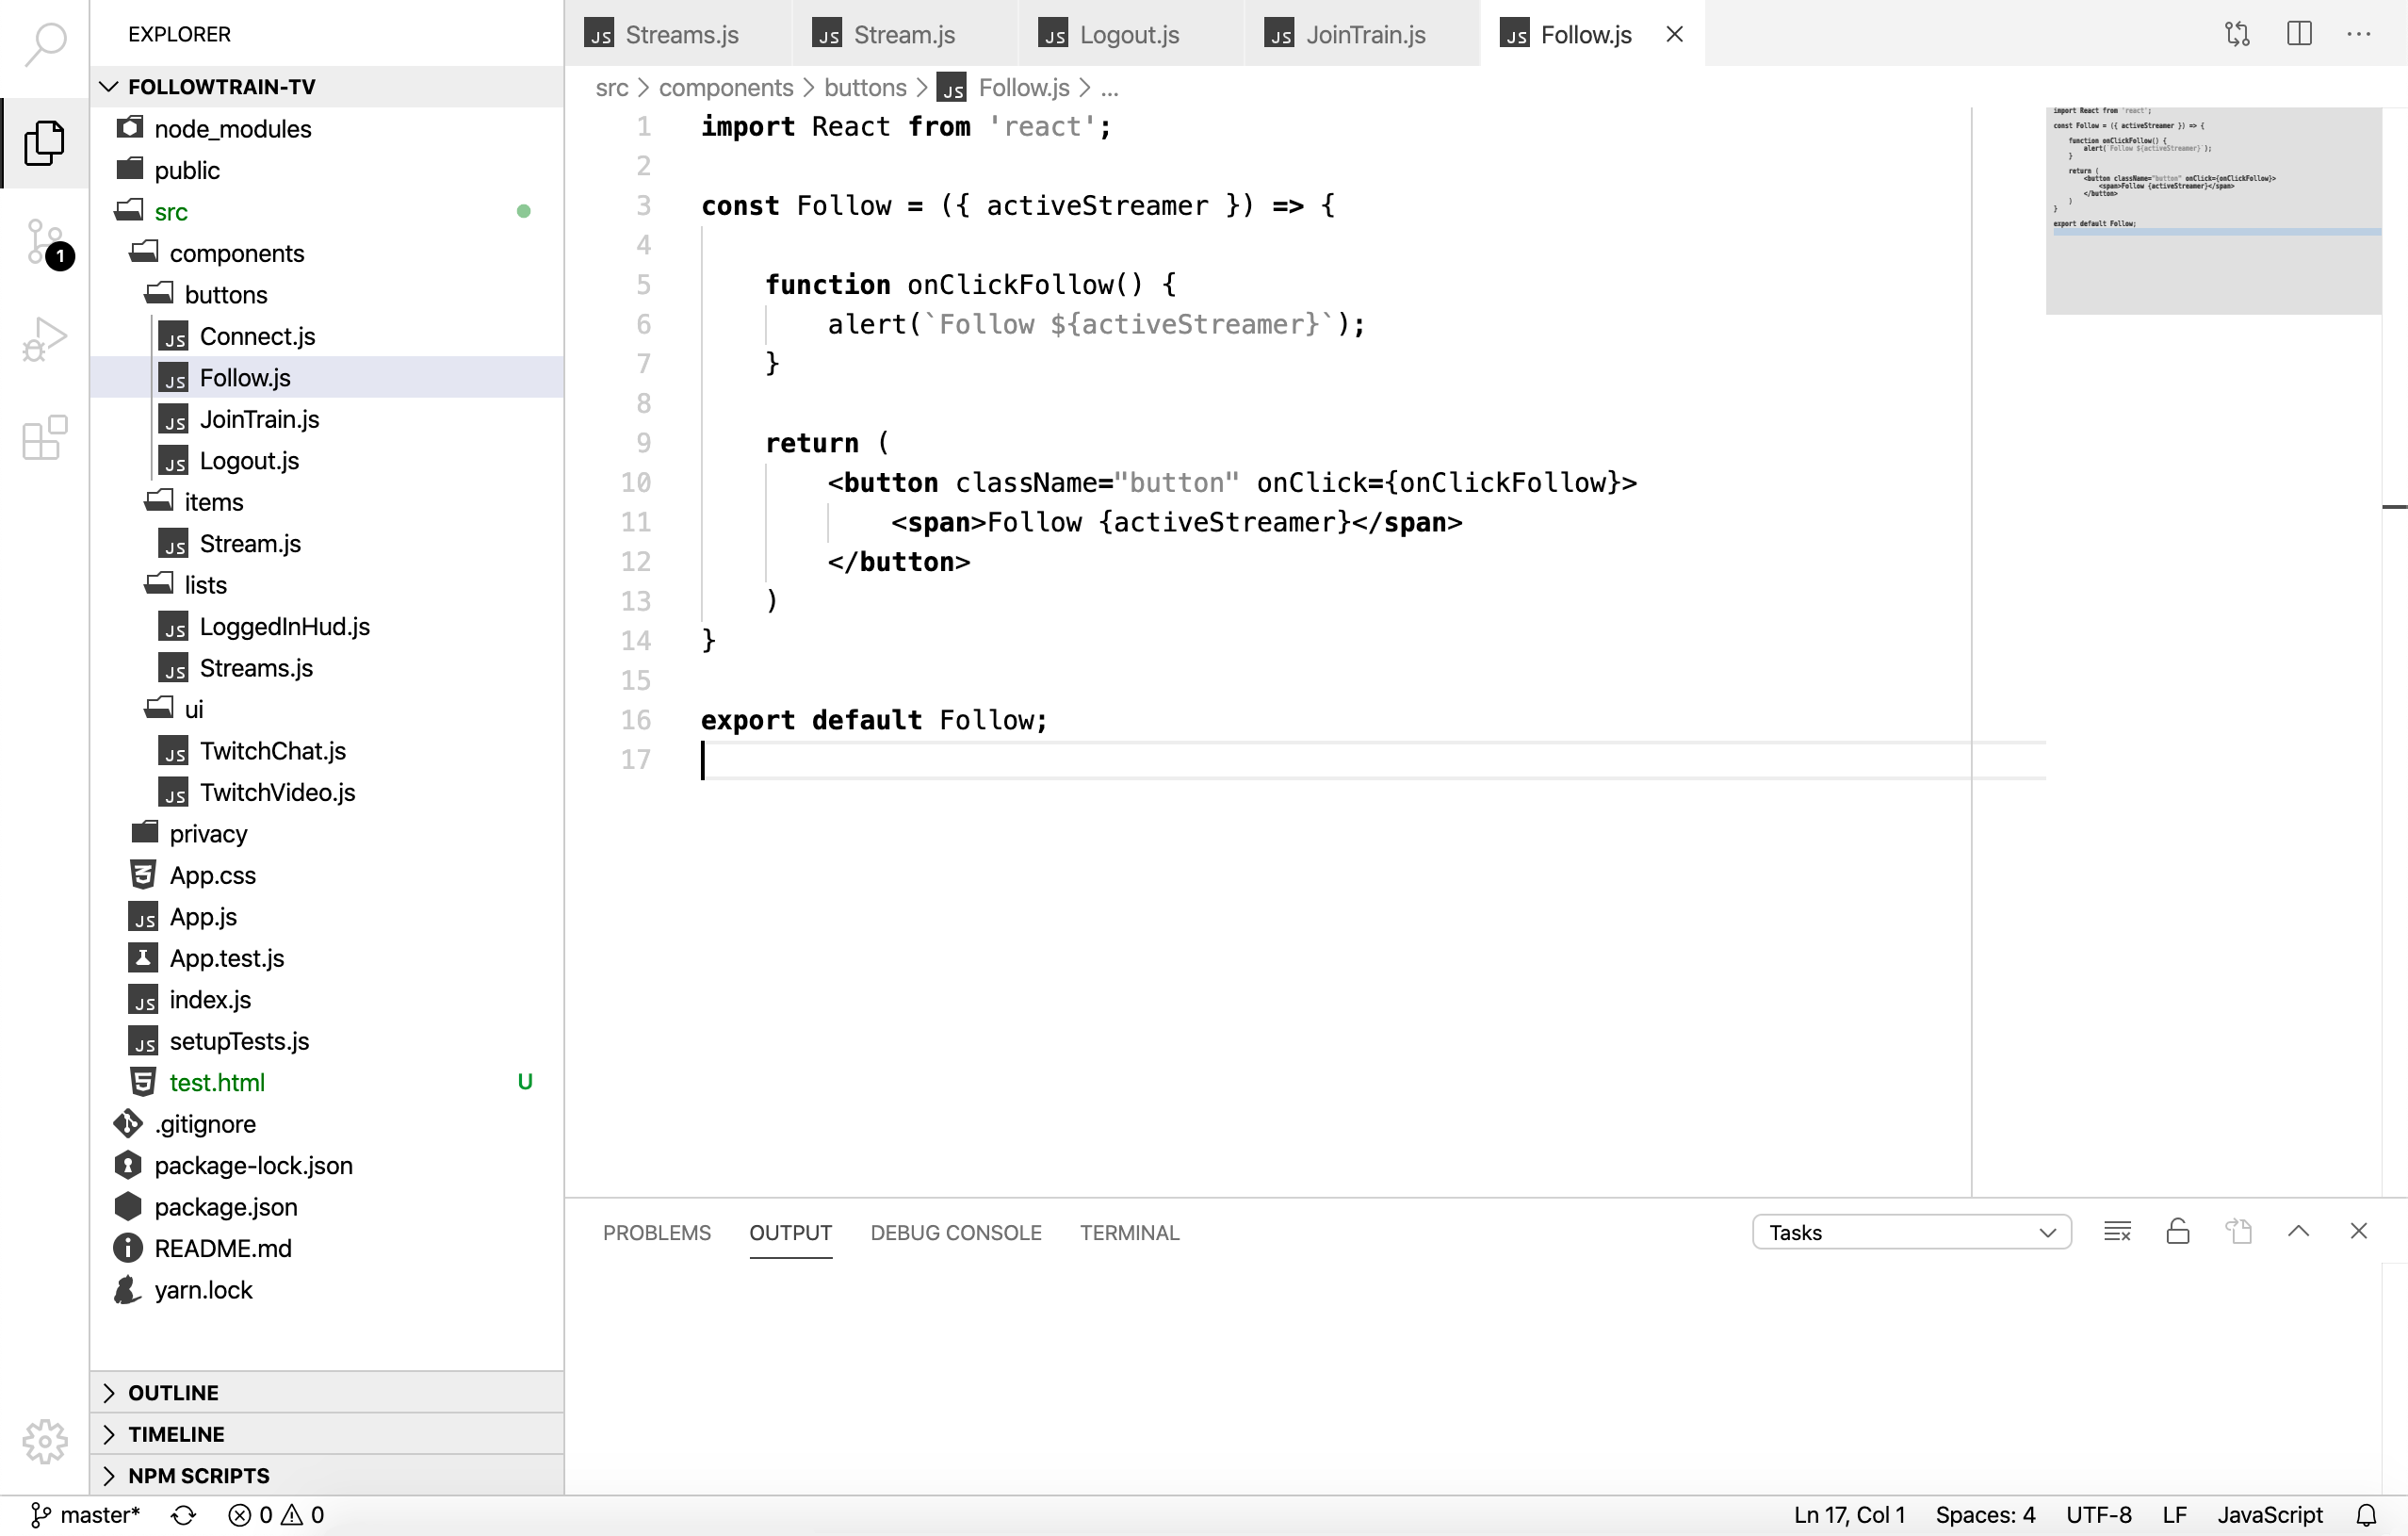Open the TERMINAL panel tab
2408x1536 pixels.
(x=1129, y=1232)
